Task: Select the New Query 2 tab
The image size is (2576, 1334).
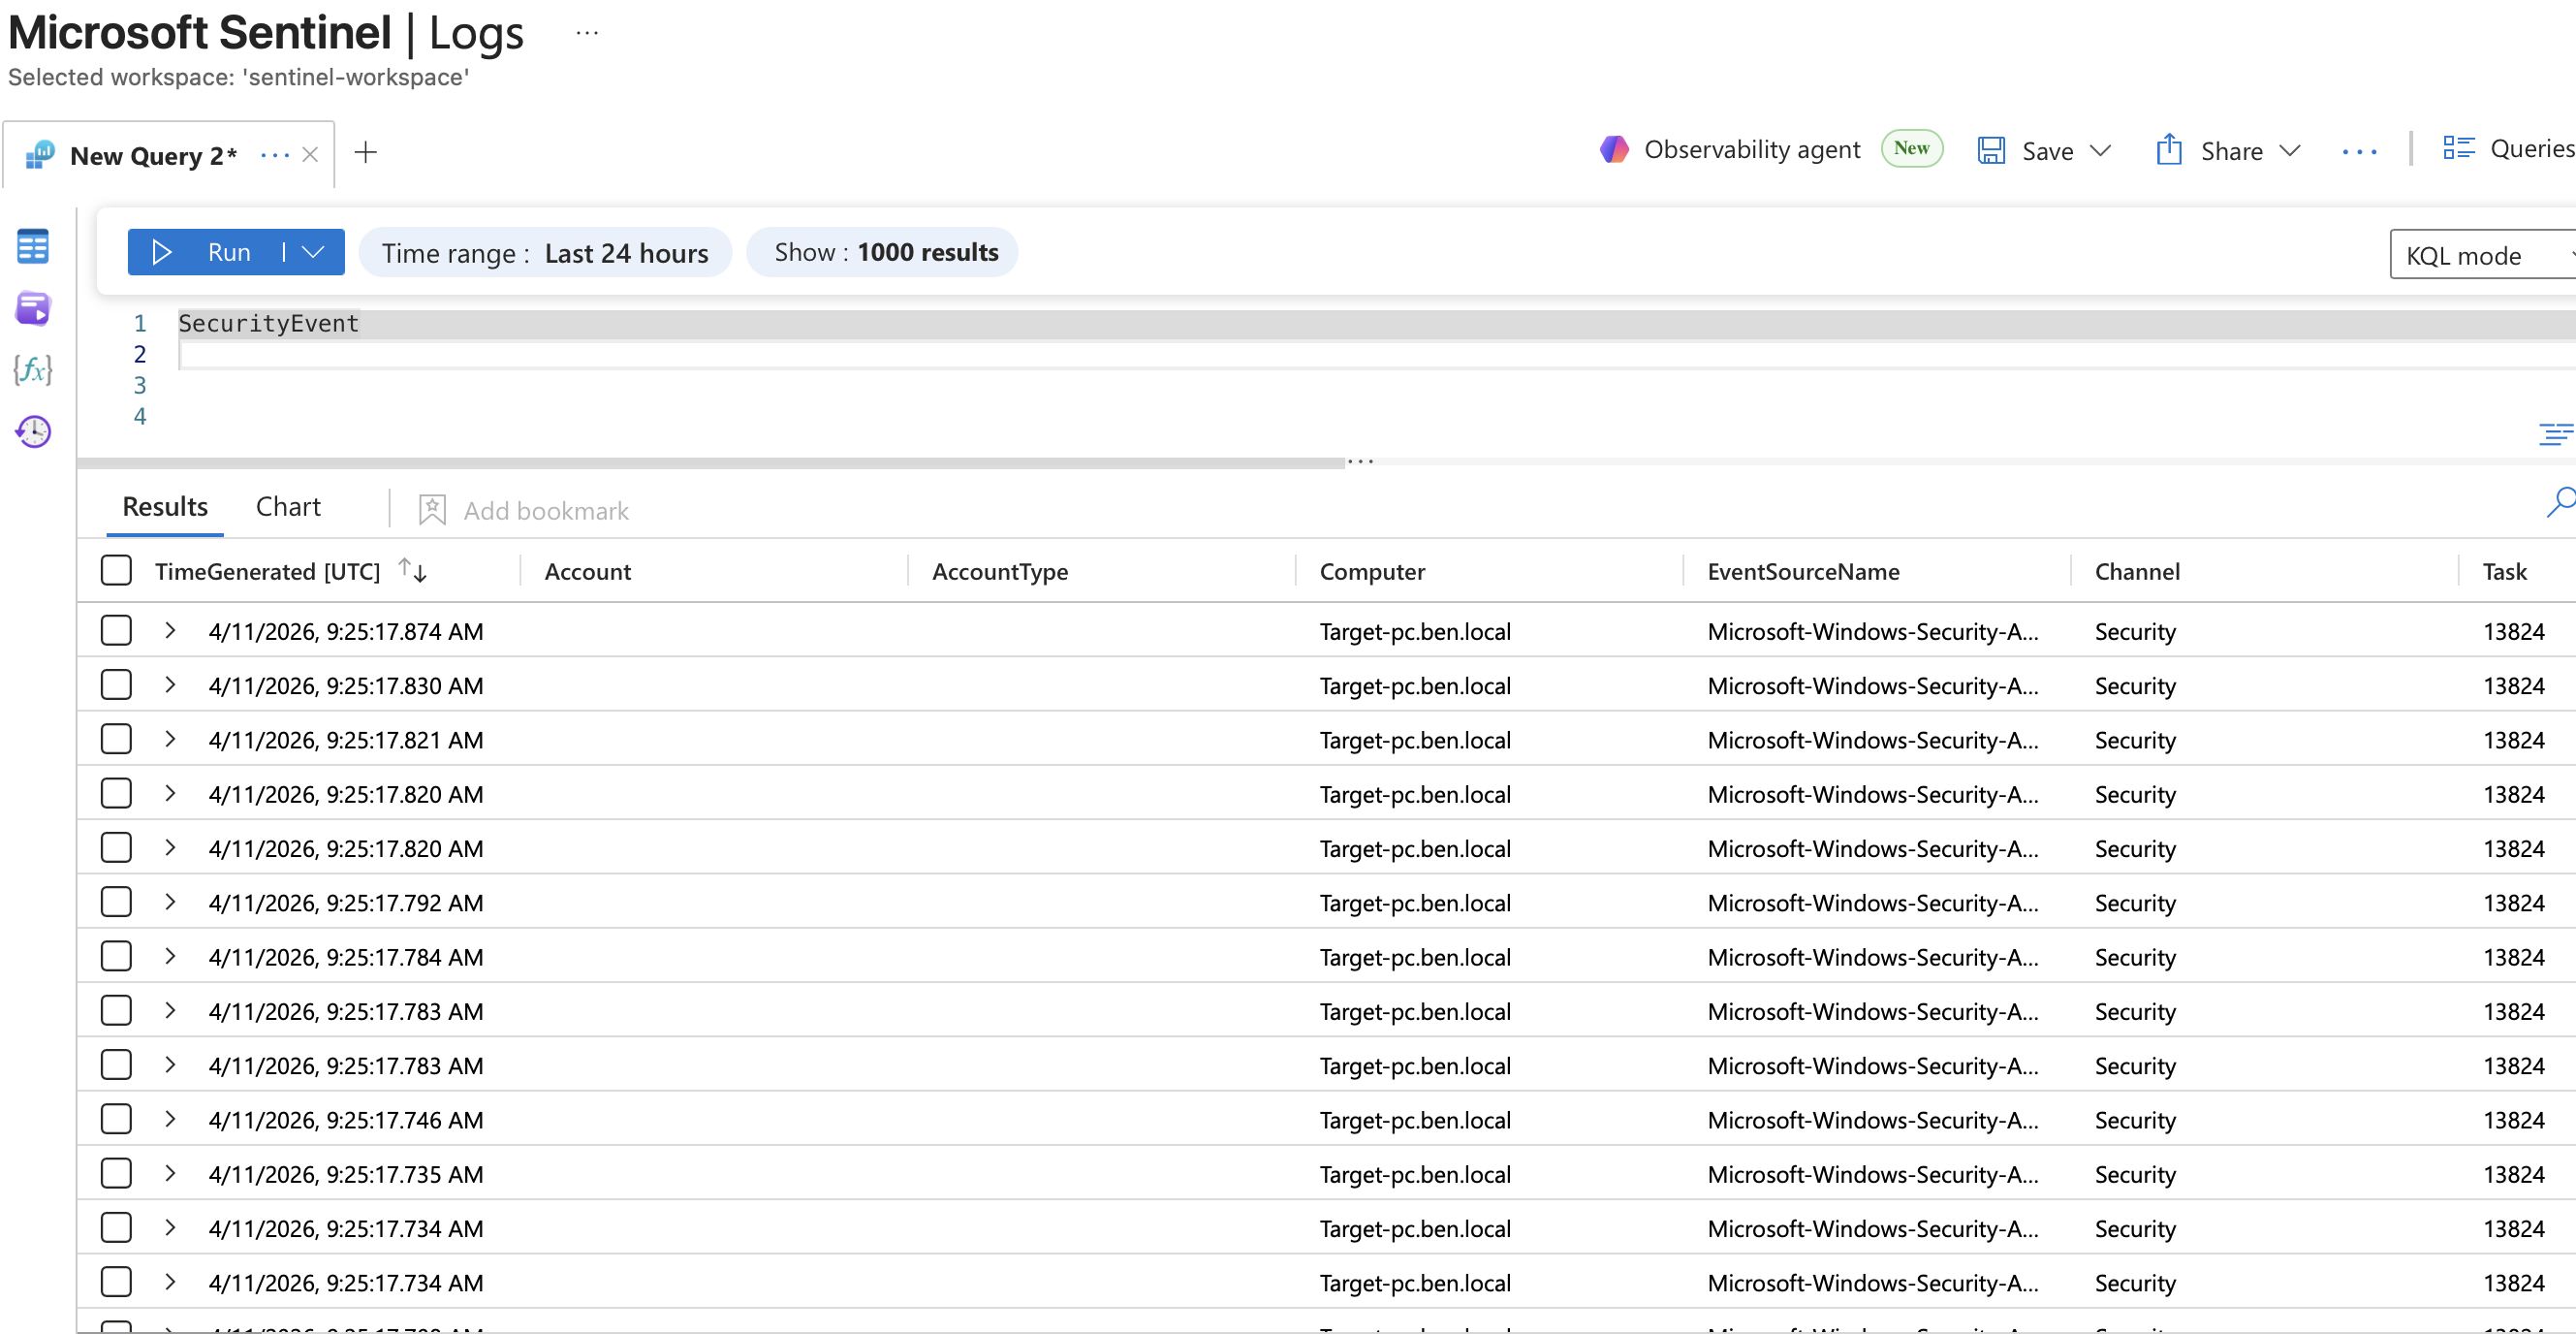Action: pyautogui.click(x=152, y=156)
